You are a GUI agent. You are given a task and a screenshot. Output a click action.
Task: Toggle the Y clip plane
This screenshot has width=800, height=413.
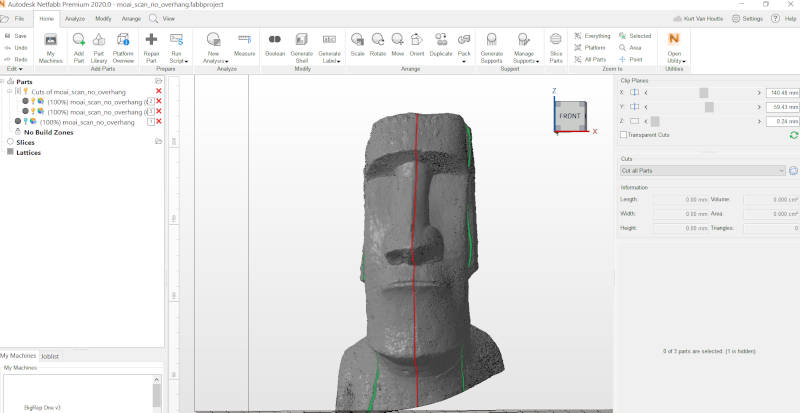(634, 107)
